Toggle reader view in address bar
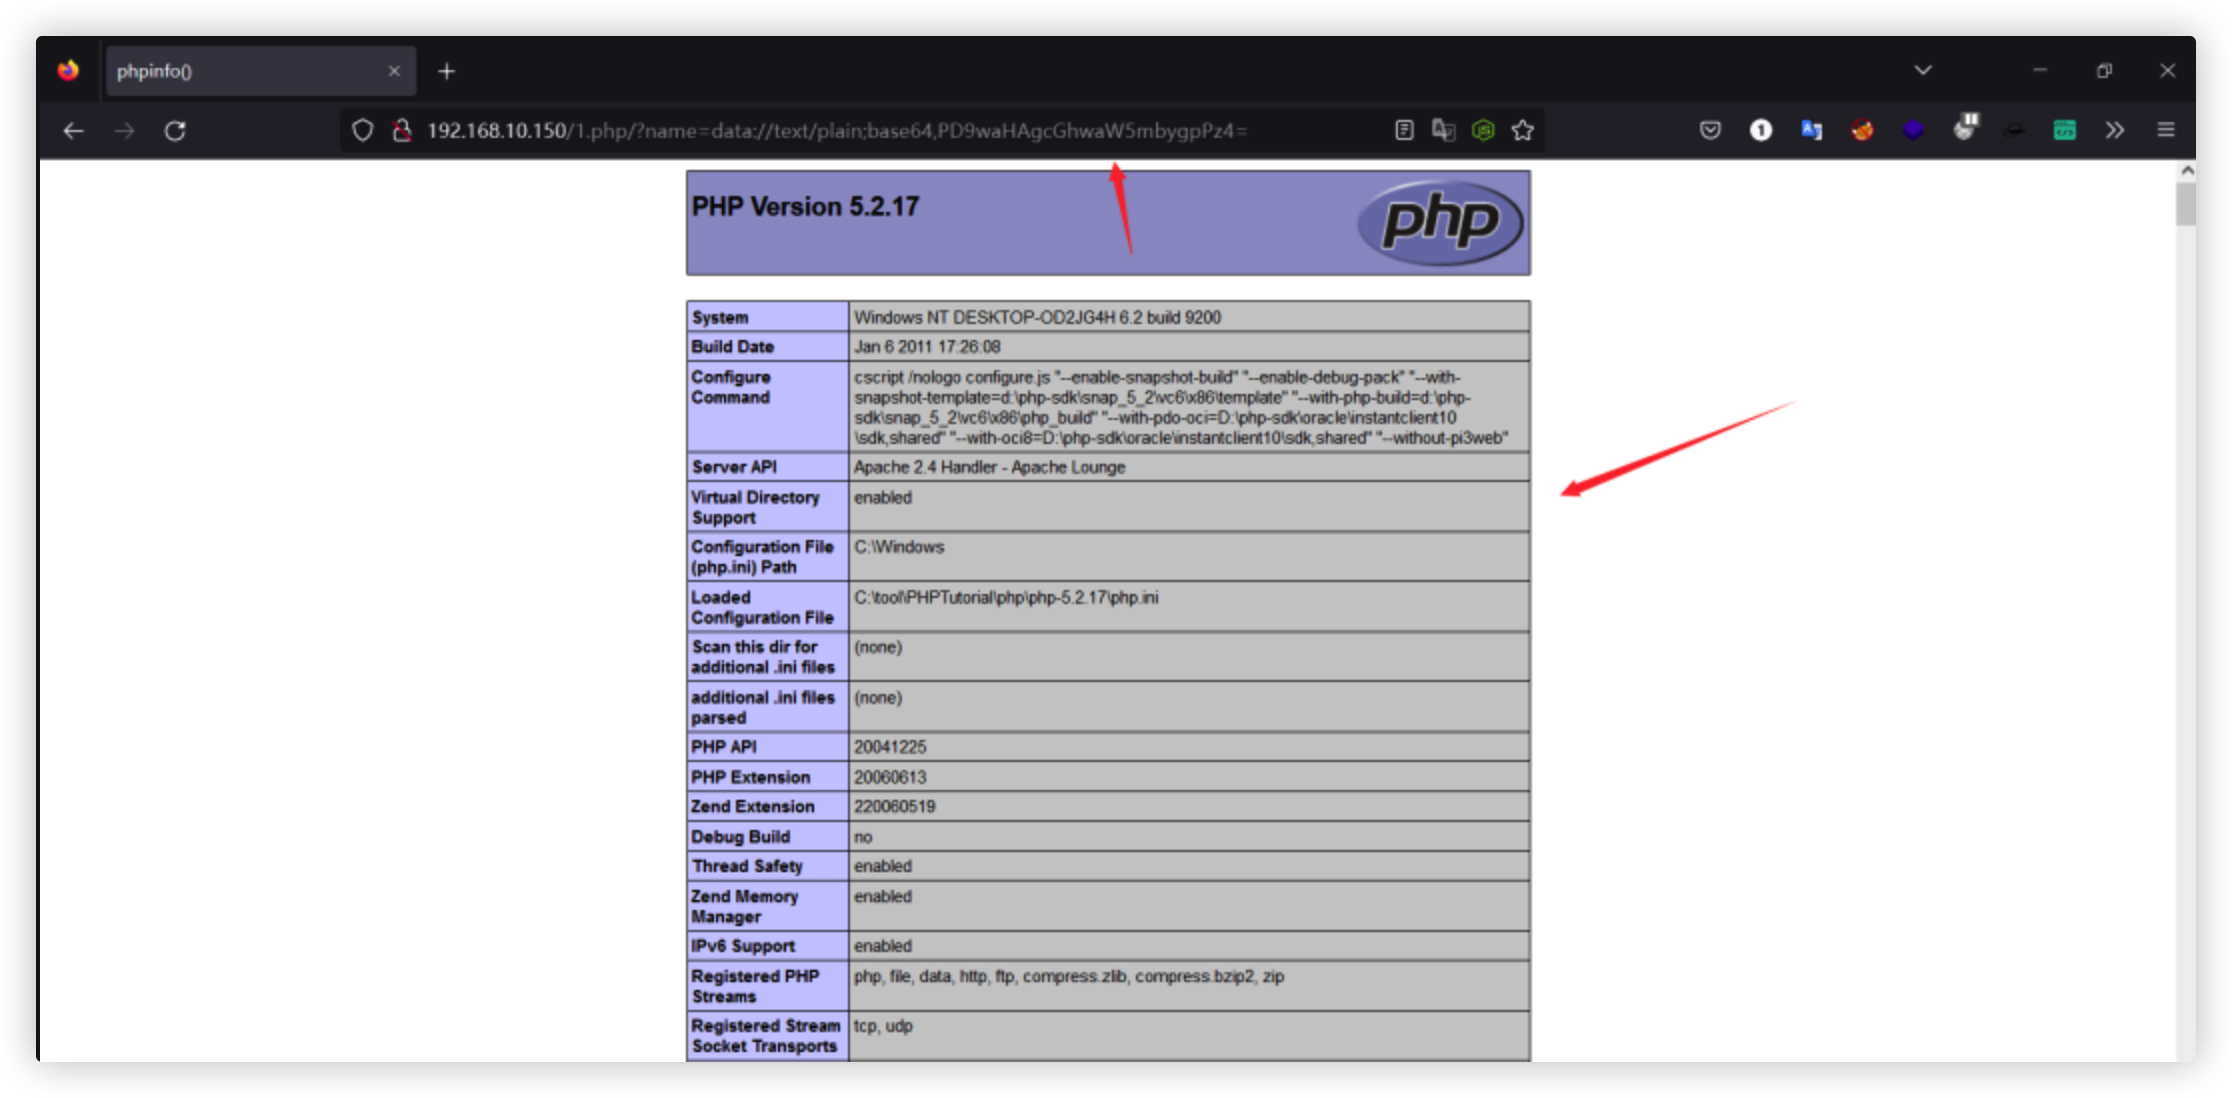The width and height of the screenshot is (2232, 1098). (x=1404, y=130)
